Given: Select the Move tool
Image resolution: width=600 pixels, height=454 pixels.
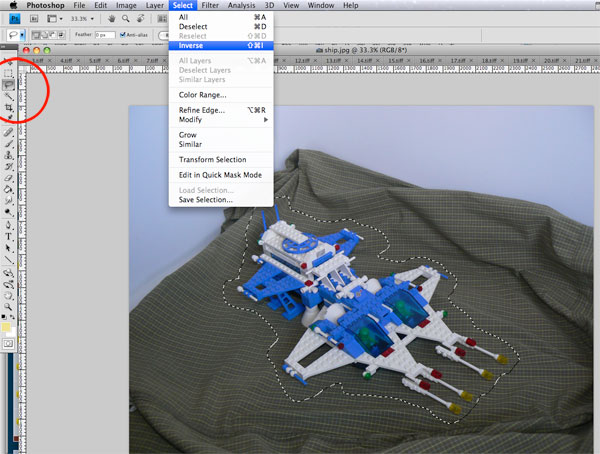Looking at the screenshot, I should 9,62.
